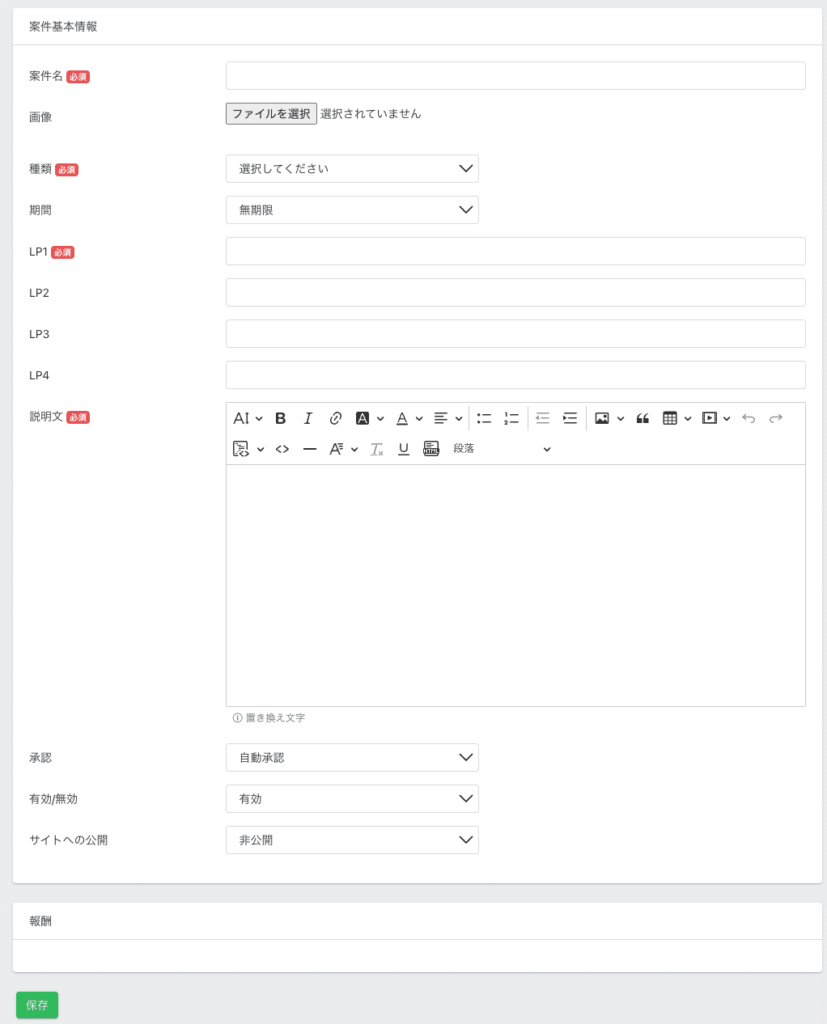Open the 期間 dropdown showing 無期限
This screenshot has height=1024, width=827.
pyautogui.click(x=352, y=210)
